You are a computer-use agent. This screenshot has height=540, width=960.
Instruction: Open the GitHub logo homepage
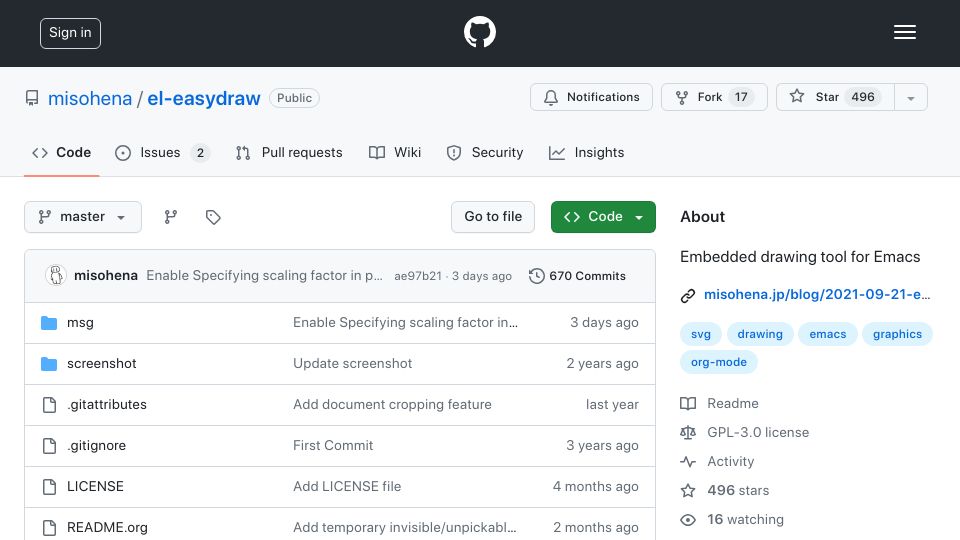(x=479, y=32)
